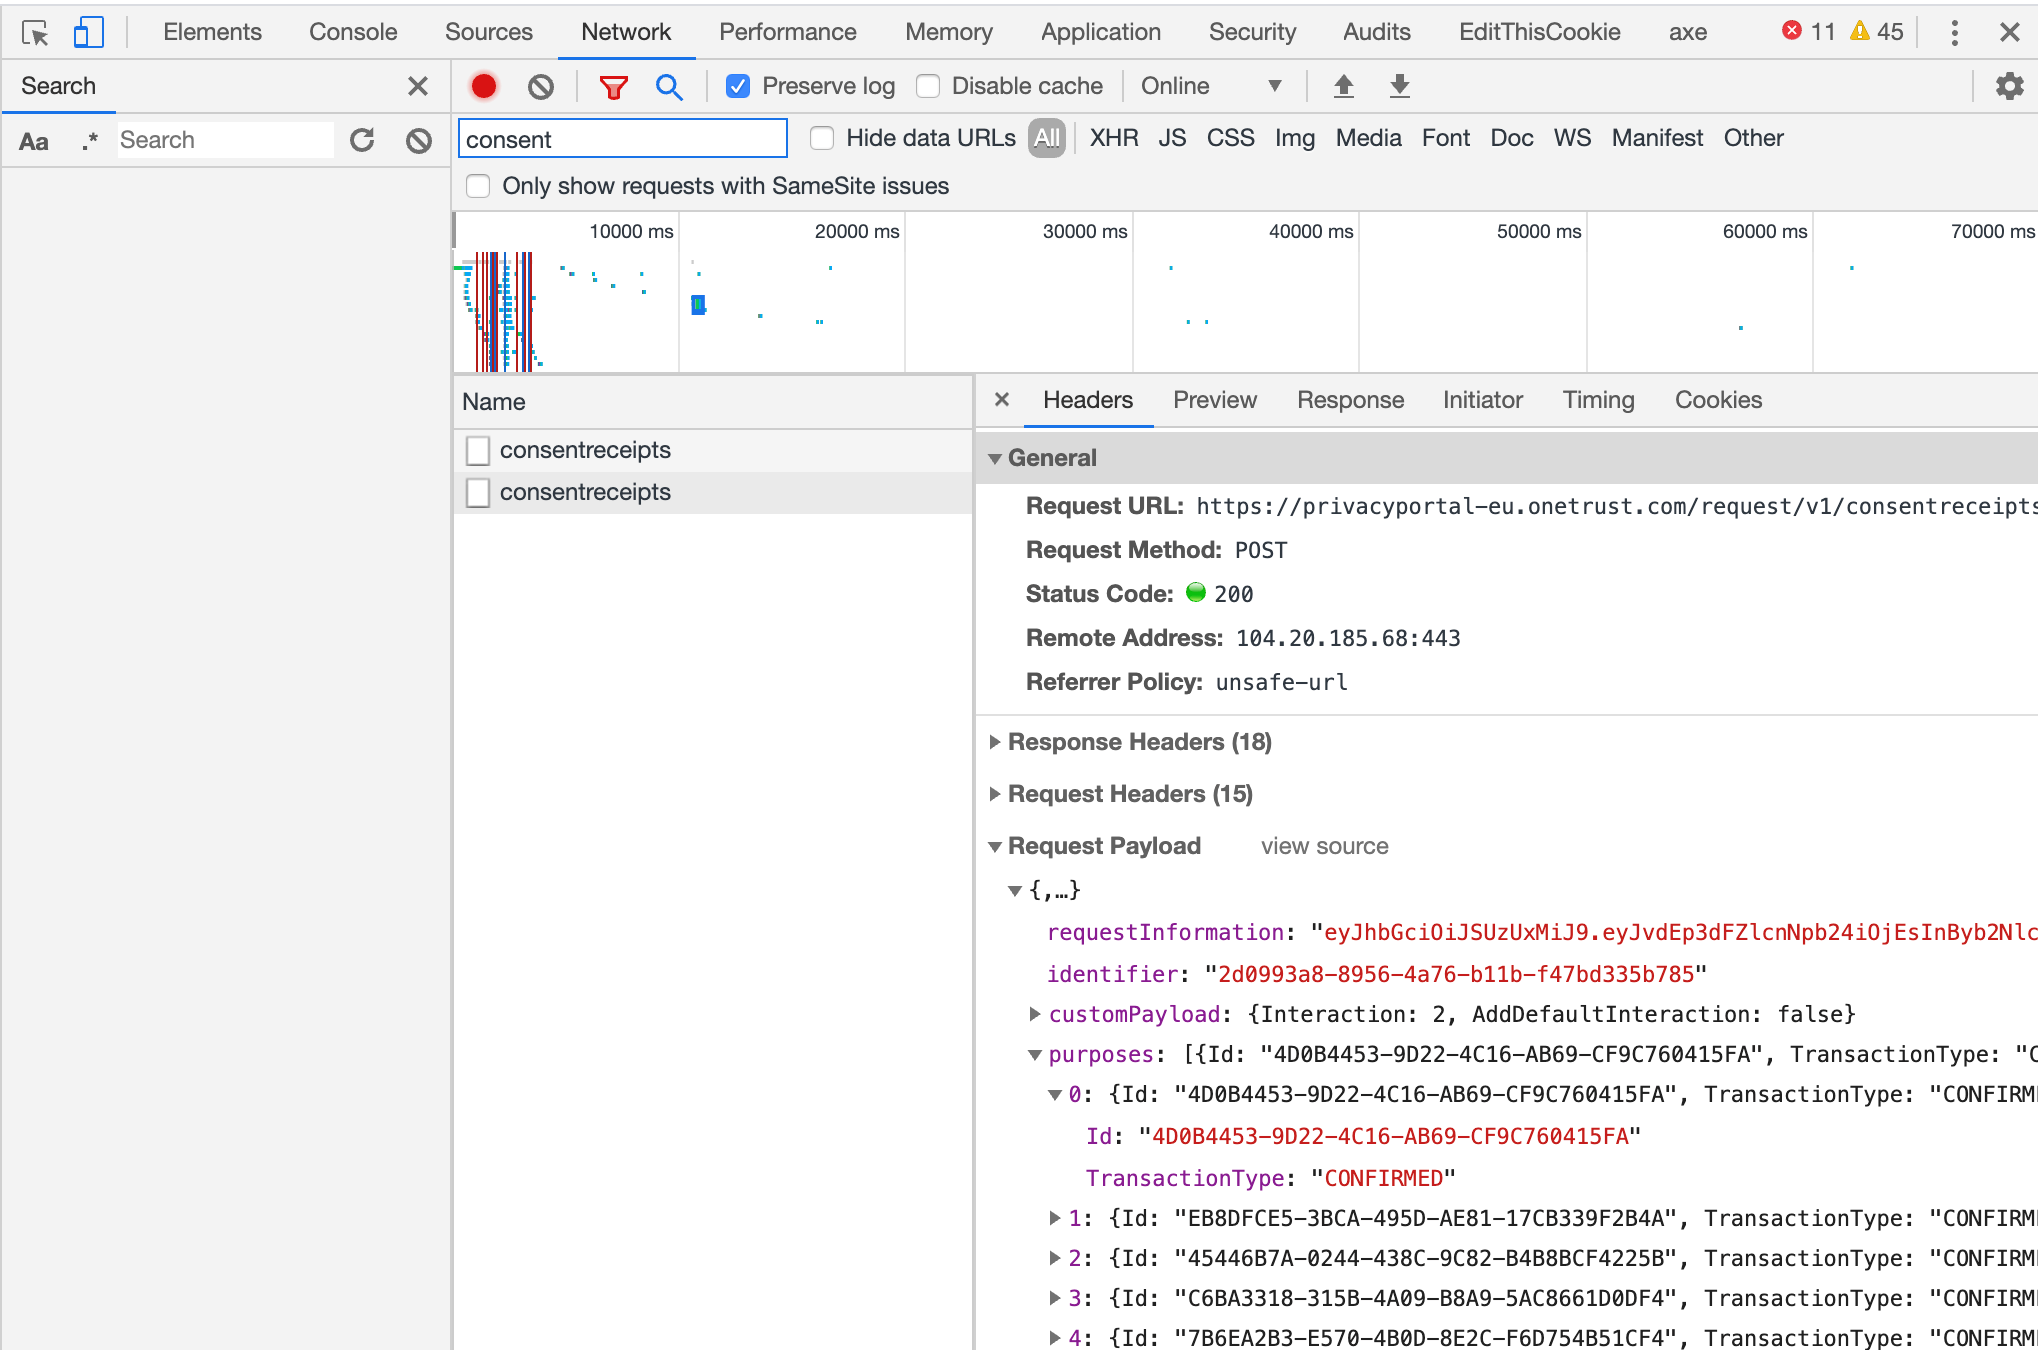Filter requests by Img type

tap(1294, 138)
